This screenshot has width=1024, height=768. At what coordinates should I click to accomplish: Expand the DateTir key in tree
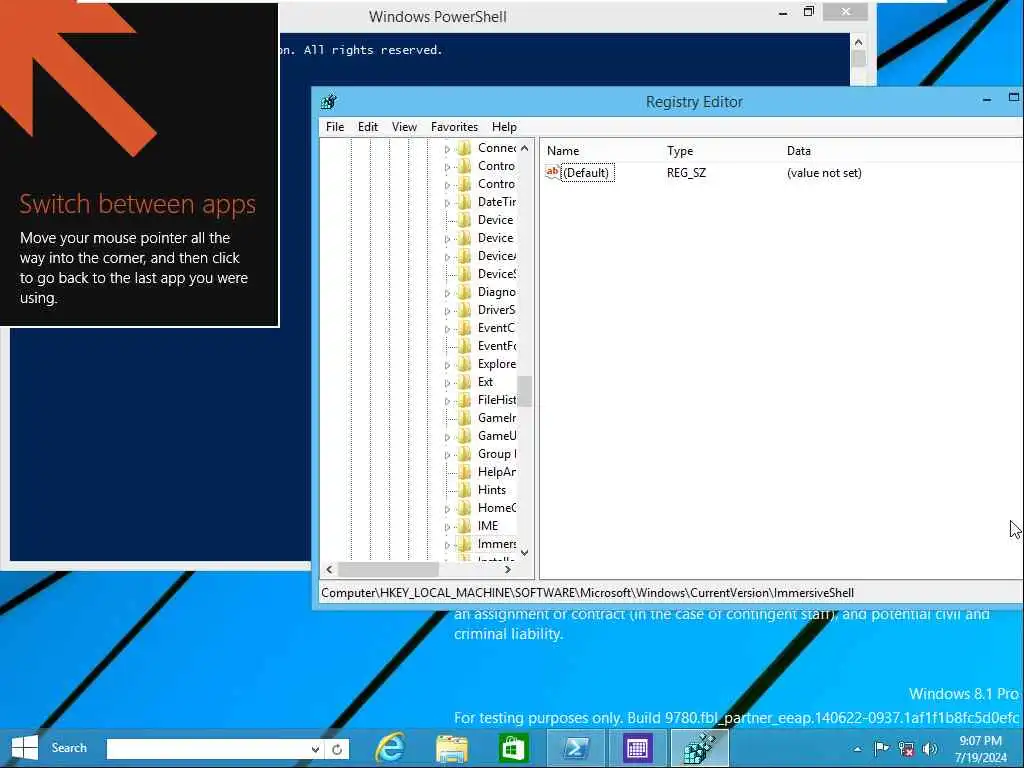[x=447, y=203]
